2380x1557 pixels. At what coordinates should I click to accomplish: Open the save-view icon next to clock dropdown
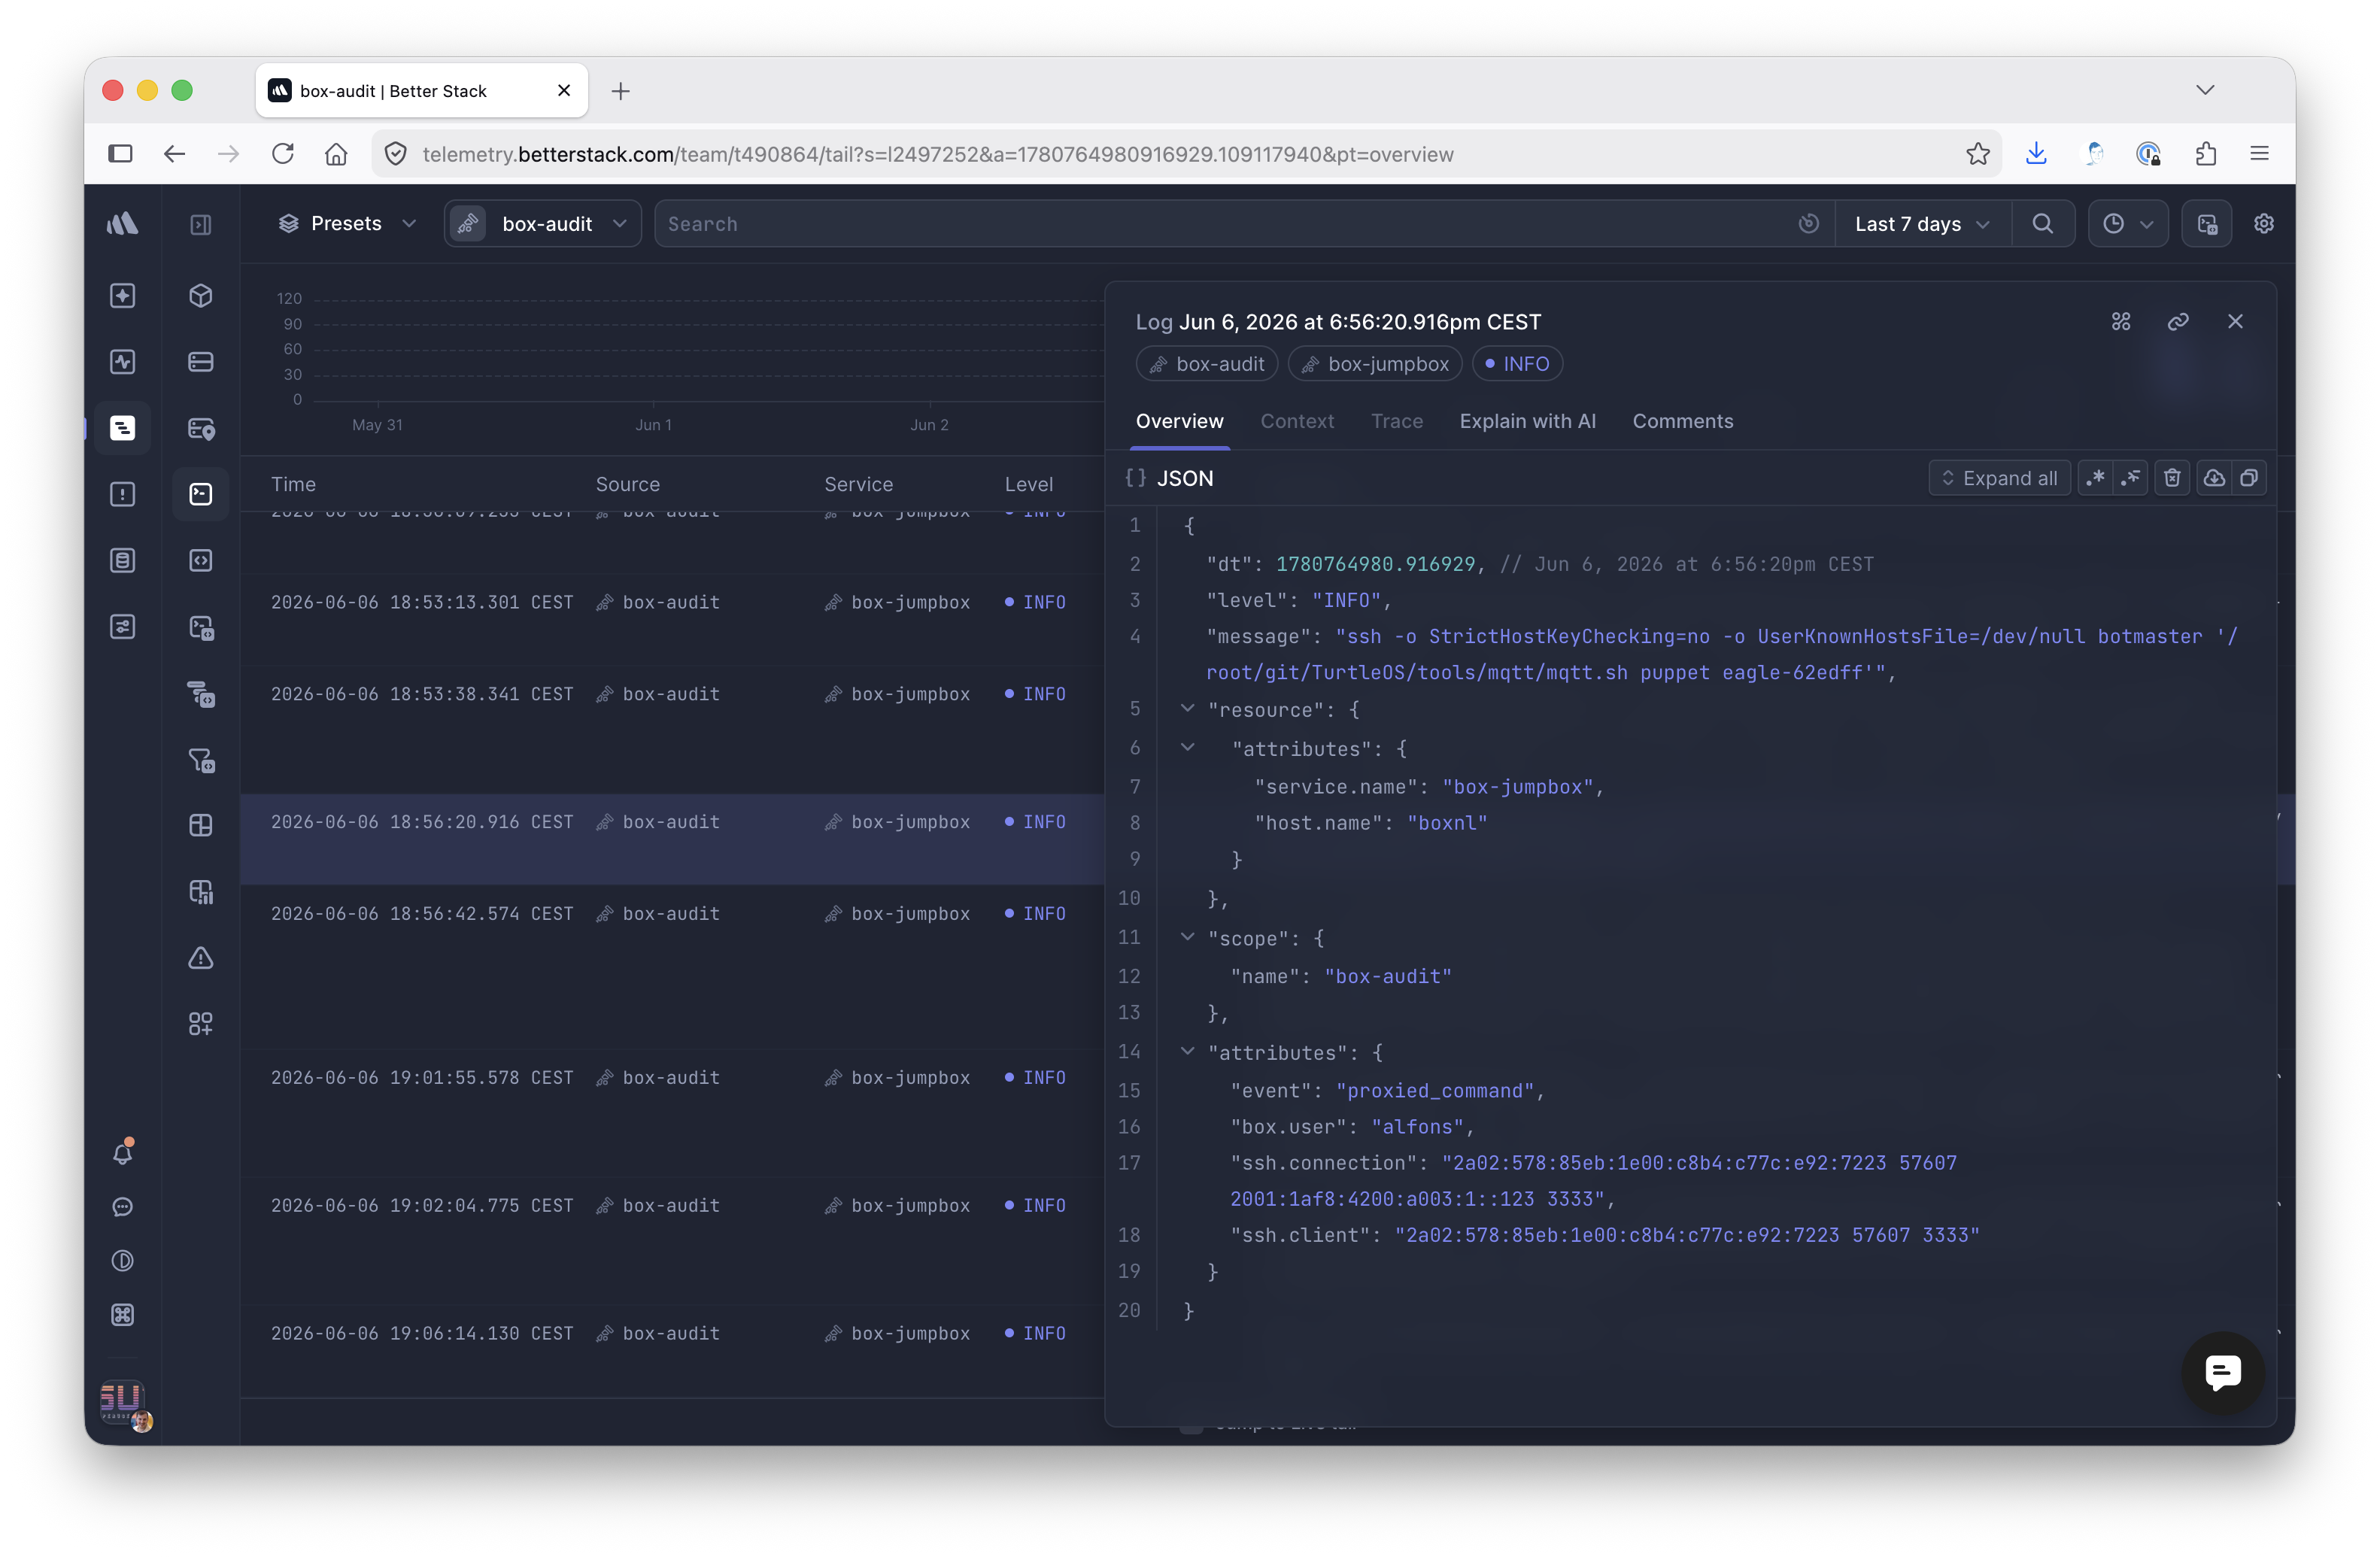pos(2207,224)
